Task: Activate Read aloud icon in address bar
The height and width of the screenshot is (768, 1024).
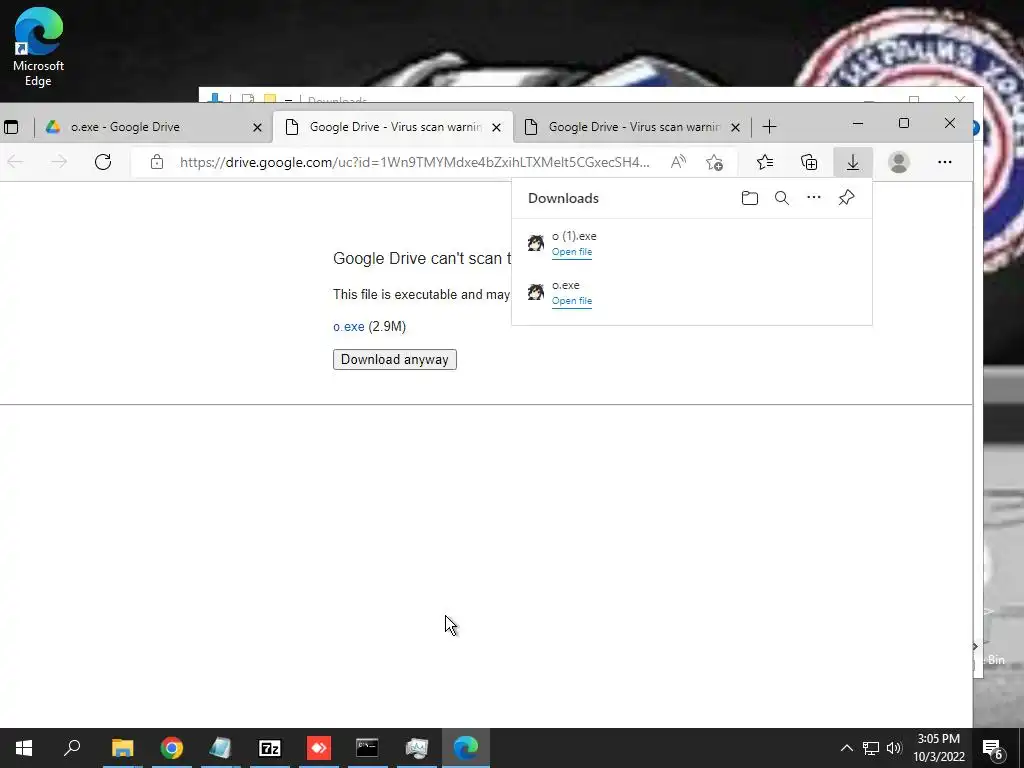Action: coord(679,162)
